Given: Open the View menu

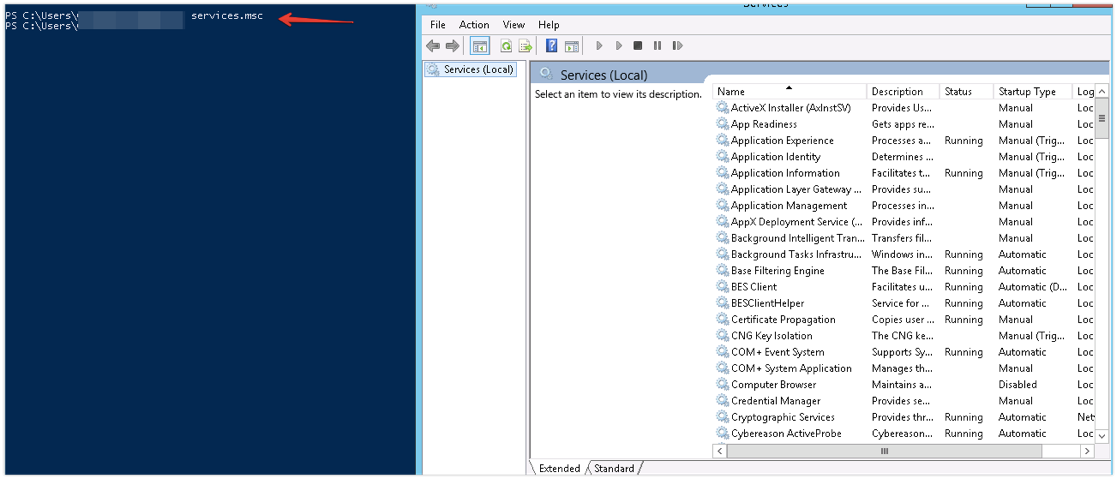Looking at the screenshot, I should (514, 24).
